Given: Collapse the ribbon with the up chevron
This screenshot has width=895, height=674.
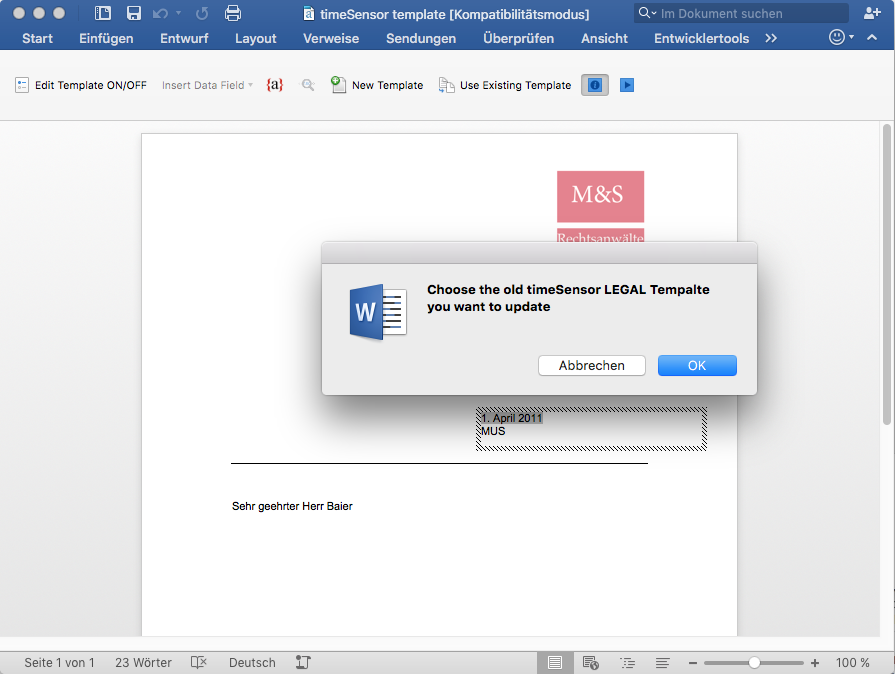Looking at the screenshot, I should click(872, 38).
